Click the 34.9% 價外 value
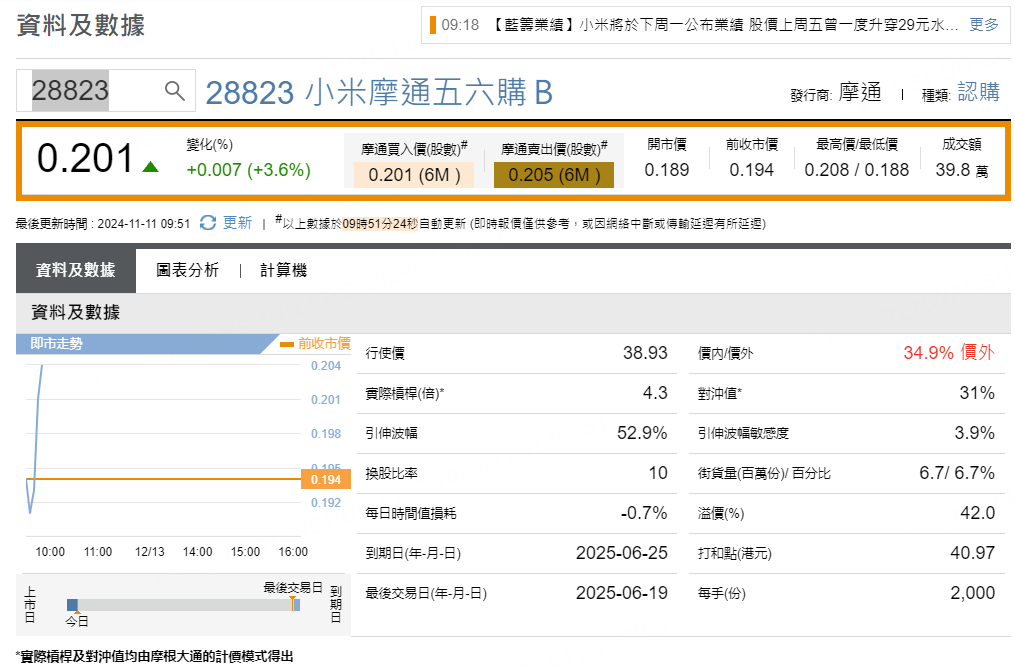1015x667 pixels. tap(949, 353)
